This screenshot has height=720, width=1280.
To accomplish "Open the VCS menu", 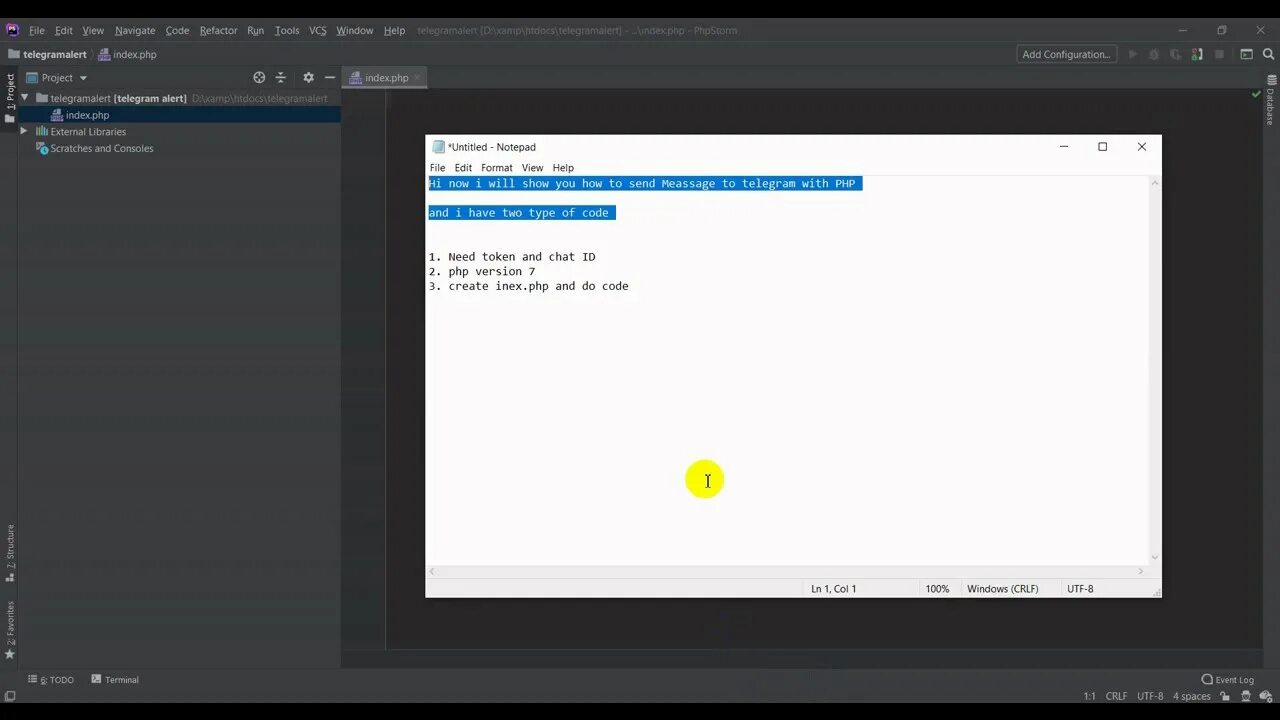I will point(318,30).
